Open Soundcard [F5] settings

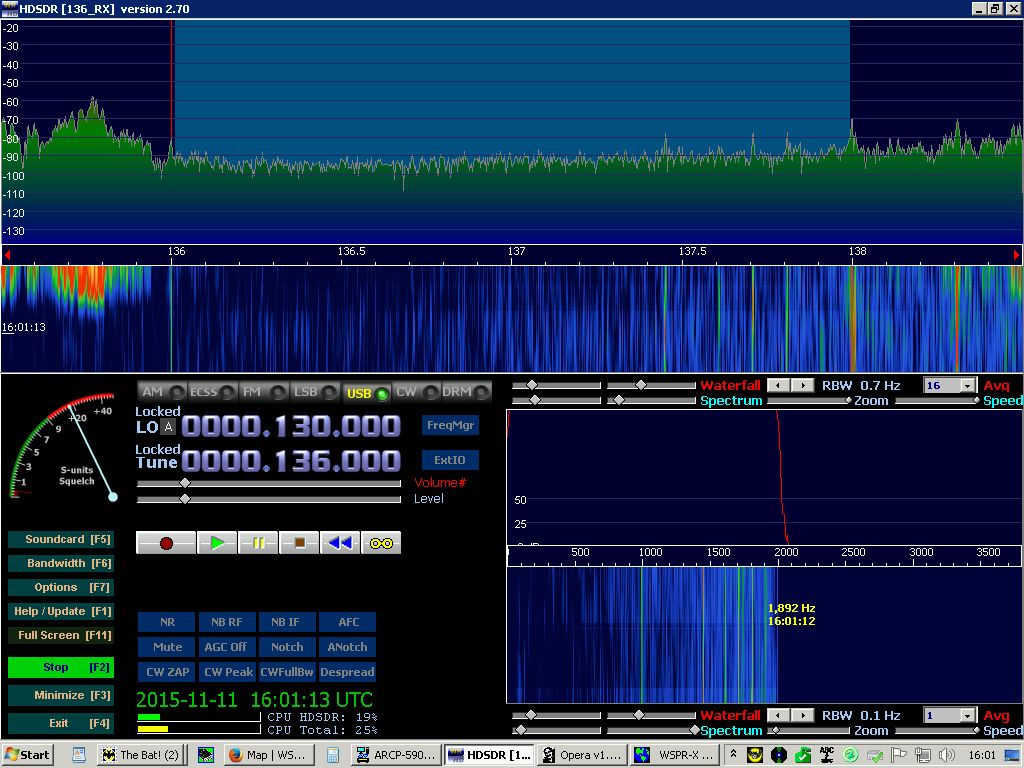point(61,539)
